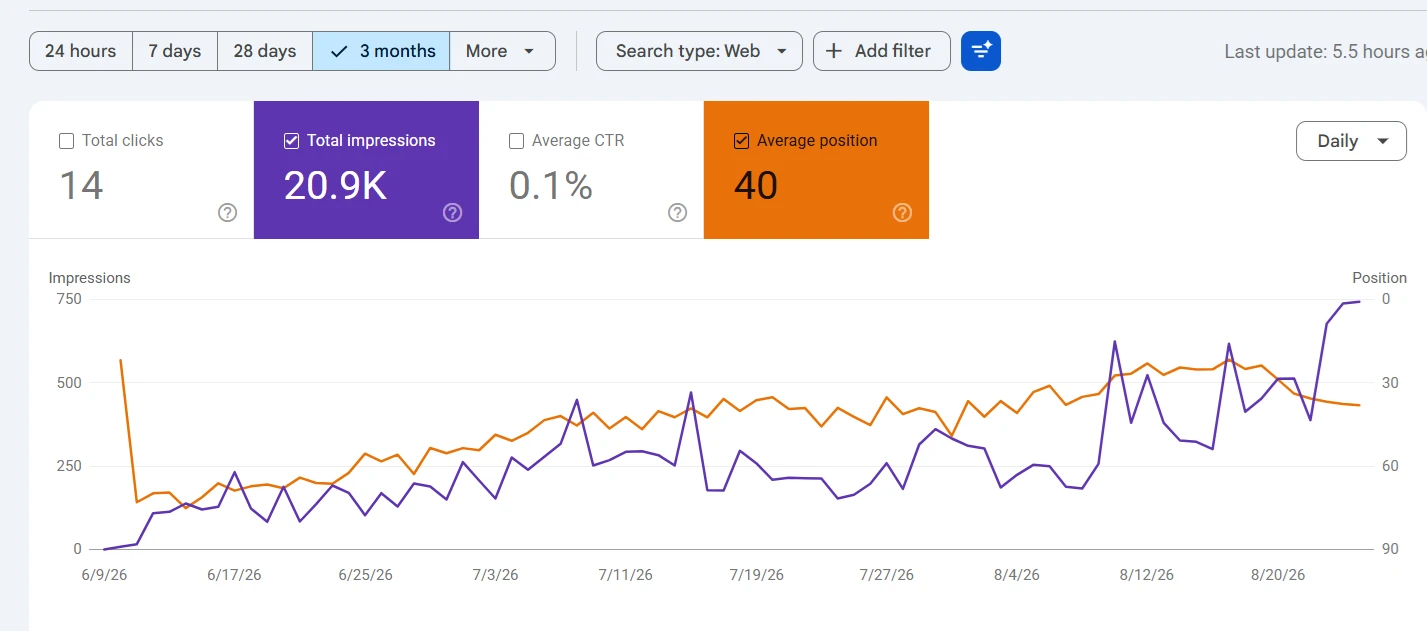Click help icon on Total impressions card

point(453,212)
